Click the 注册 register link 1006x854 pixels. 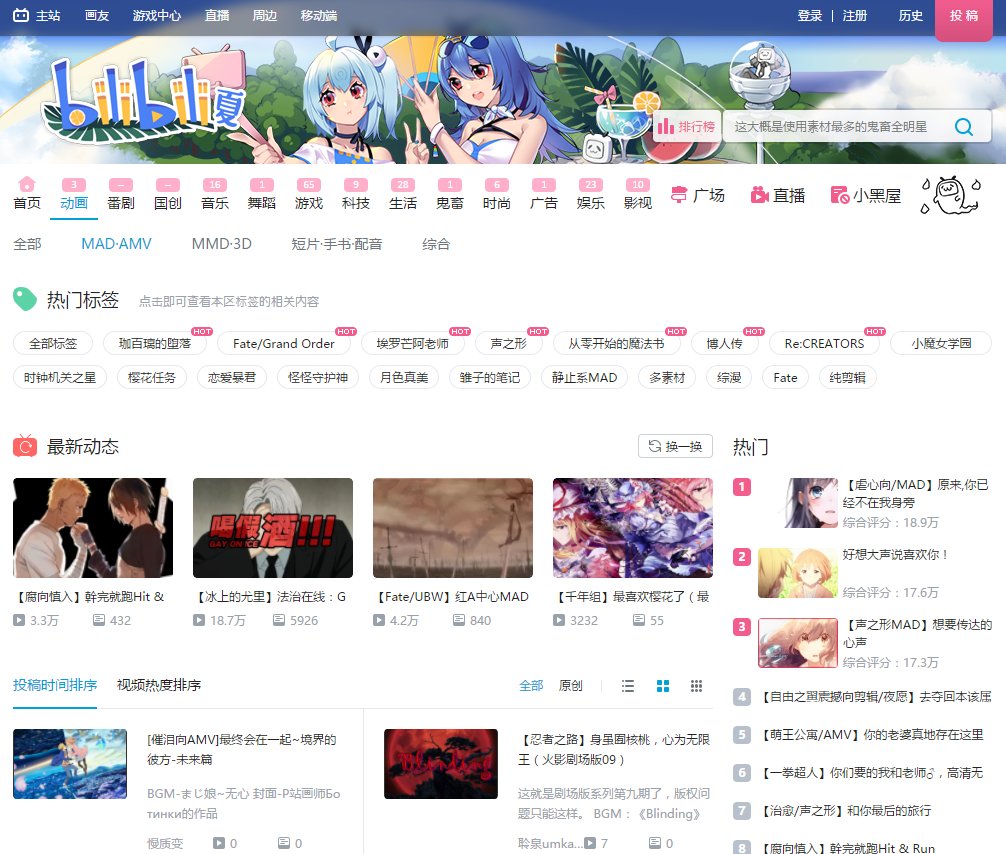[855, 15]
